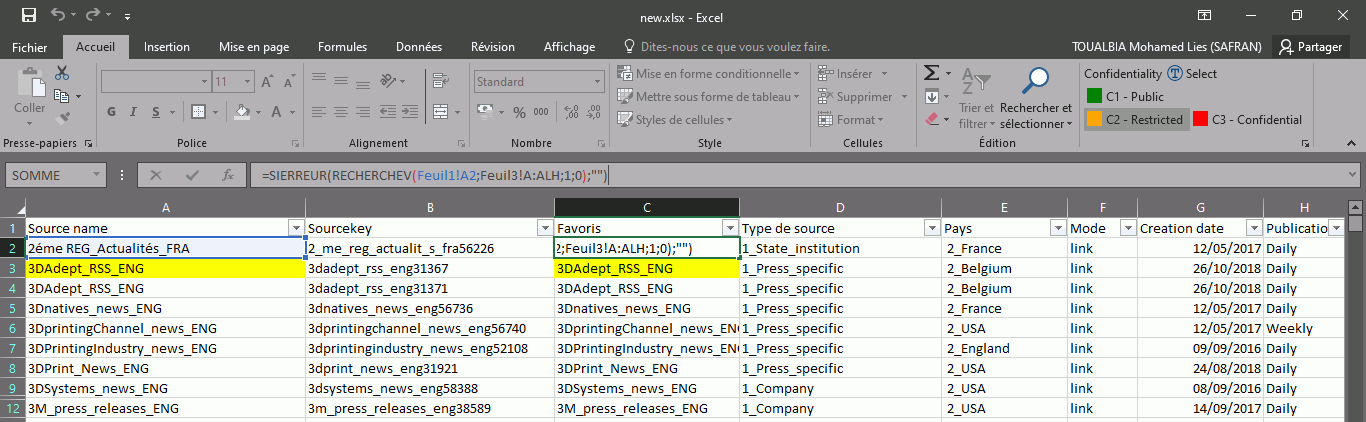Click the yellow highlighted cell 3DAdept_RSS_ENG in column A
1366x422 pixels.
pos(165,268)
